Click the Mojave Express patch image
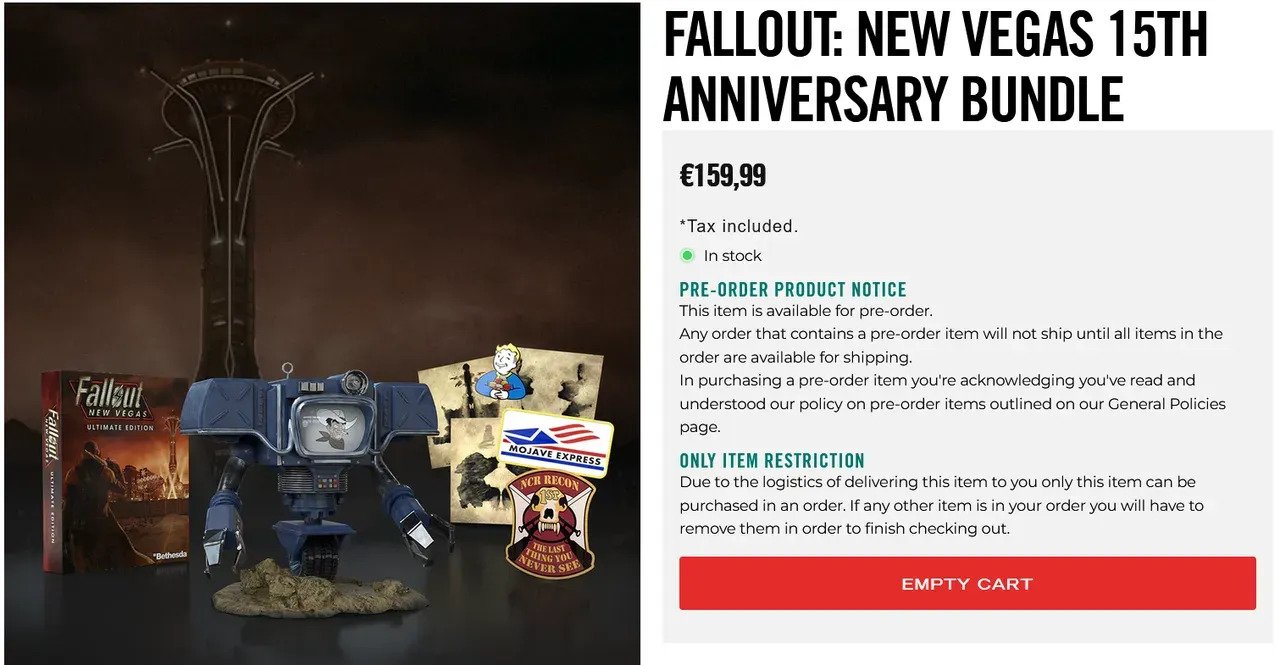 556,443
